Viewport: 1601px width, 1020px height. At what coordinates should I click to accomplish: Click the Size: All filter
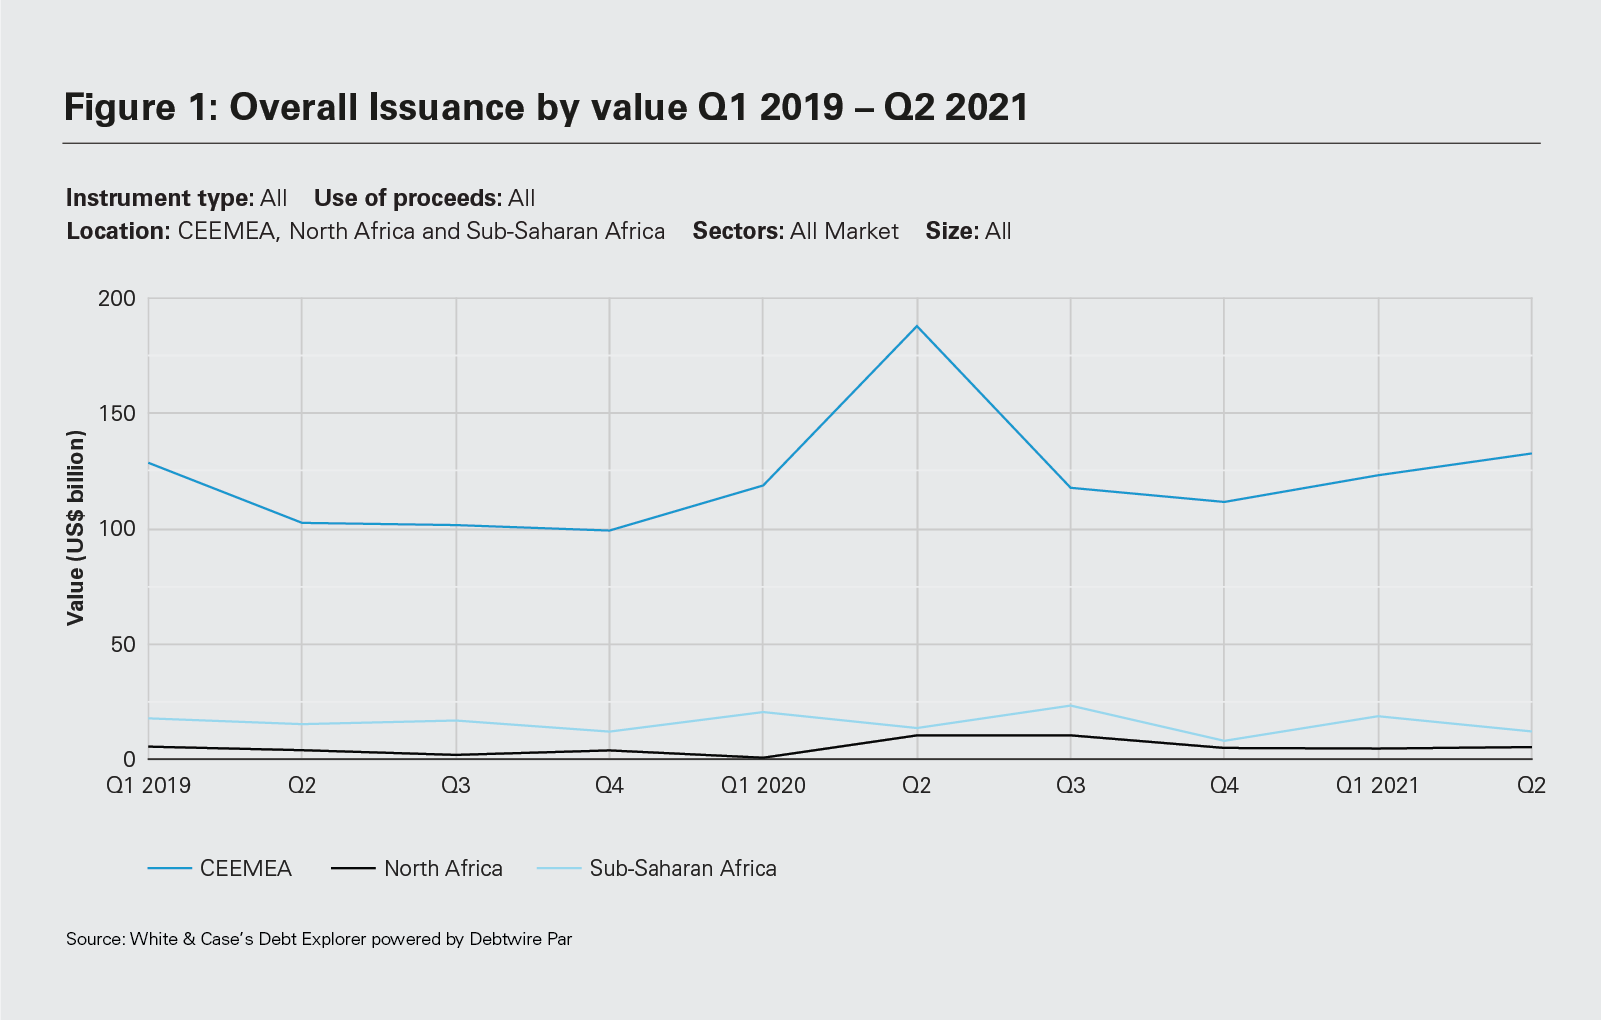(968, 231)
